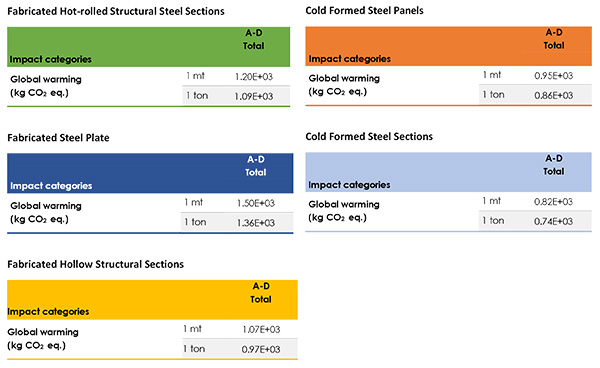Viewport: 600px width, 368px height.
Task: Select the 1.36E+03 steel plate value
Action: point(256,223)
